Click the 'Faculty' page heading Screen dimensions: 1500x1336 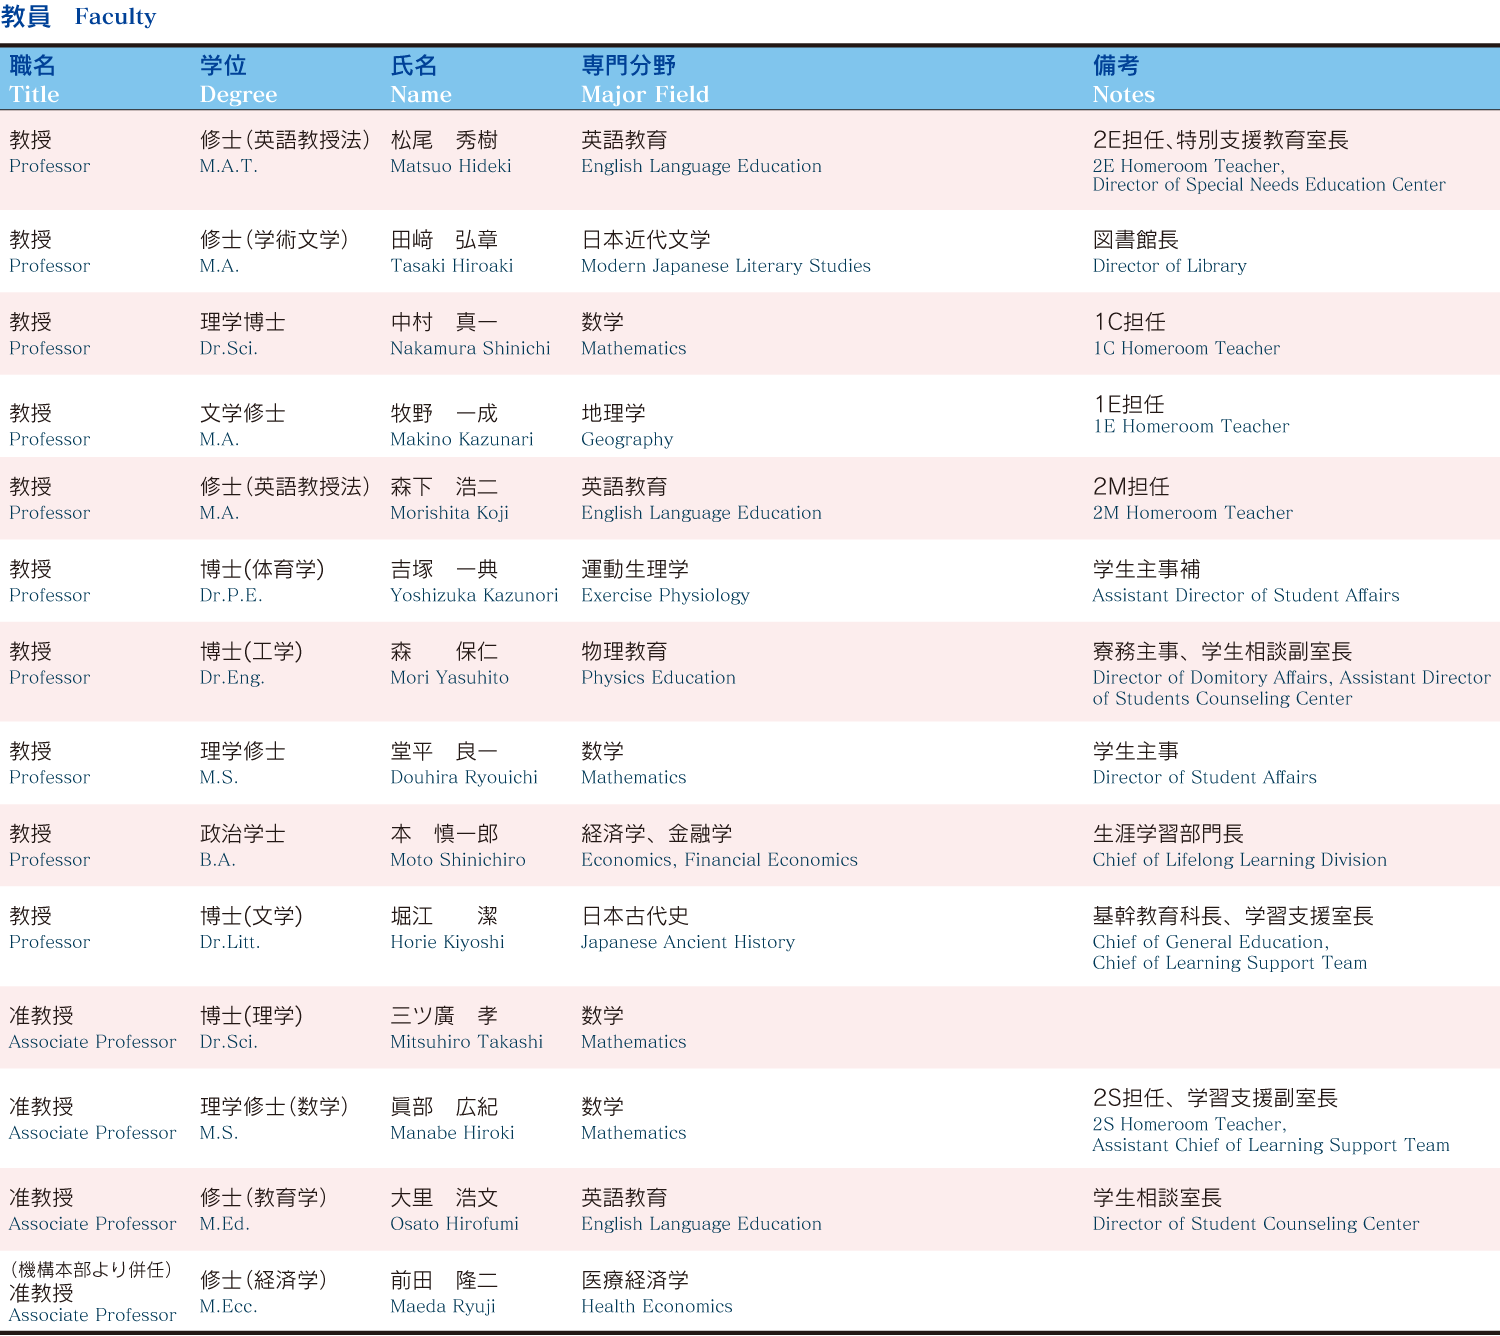point(115,17)
